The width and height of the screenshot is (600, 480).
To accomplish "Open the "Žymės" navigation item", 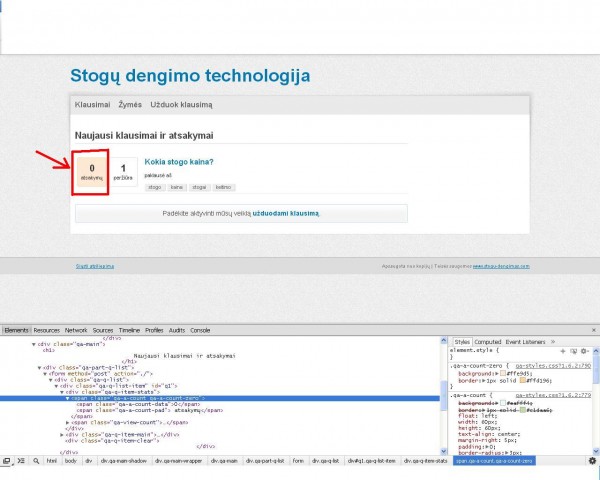I will coord(130,104).
